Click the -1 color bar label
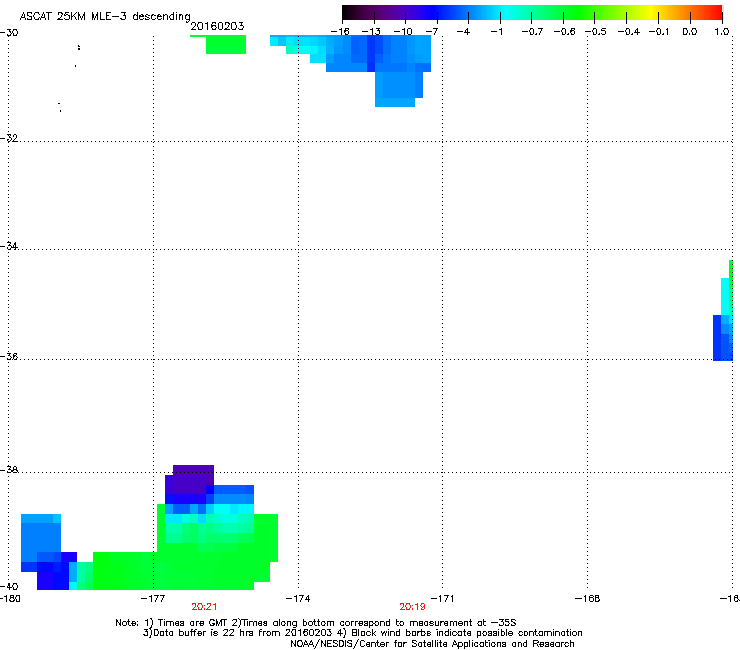Screen dimensions: 740x650 496,32
